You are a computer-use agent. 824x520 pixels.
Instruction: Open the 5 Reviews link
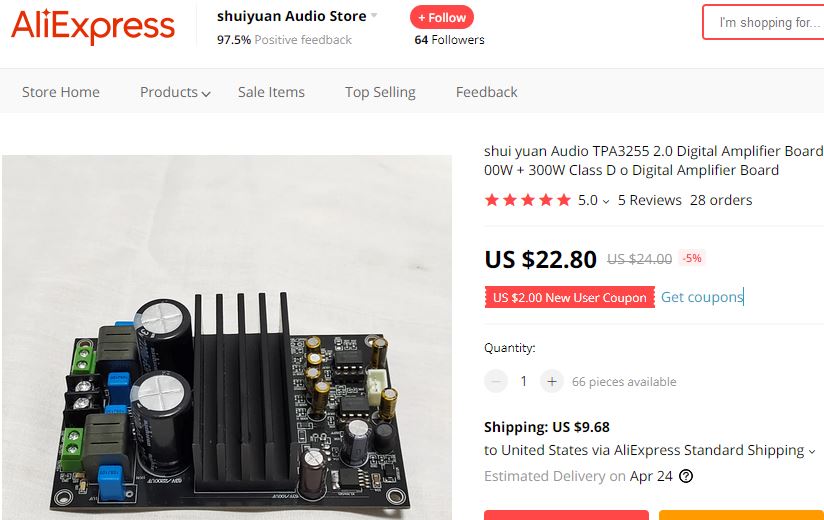pos(650,200)
